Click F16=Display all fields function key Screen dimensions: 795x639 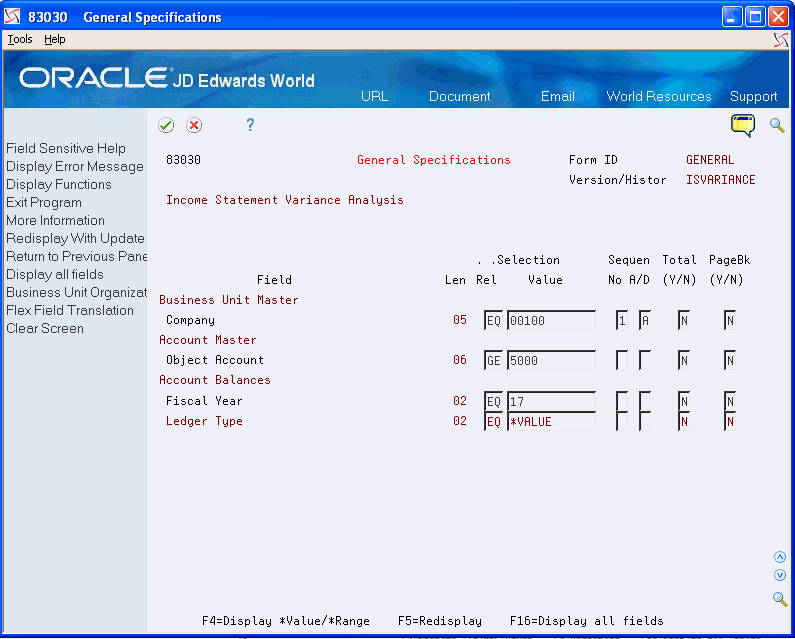click(x=587, y=621)
